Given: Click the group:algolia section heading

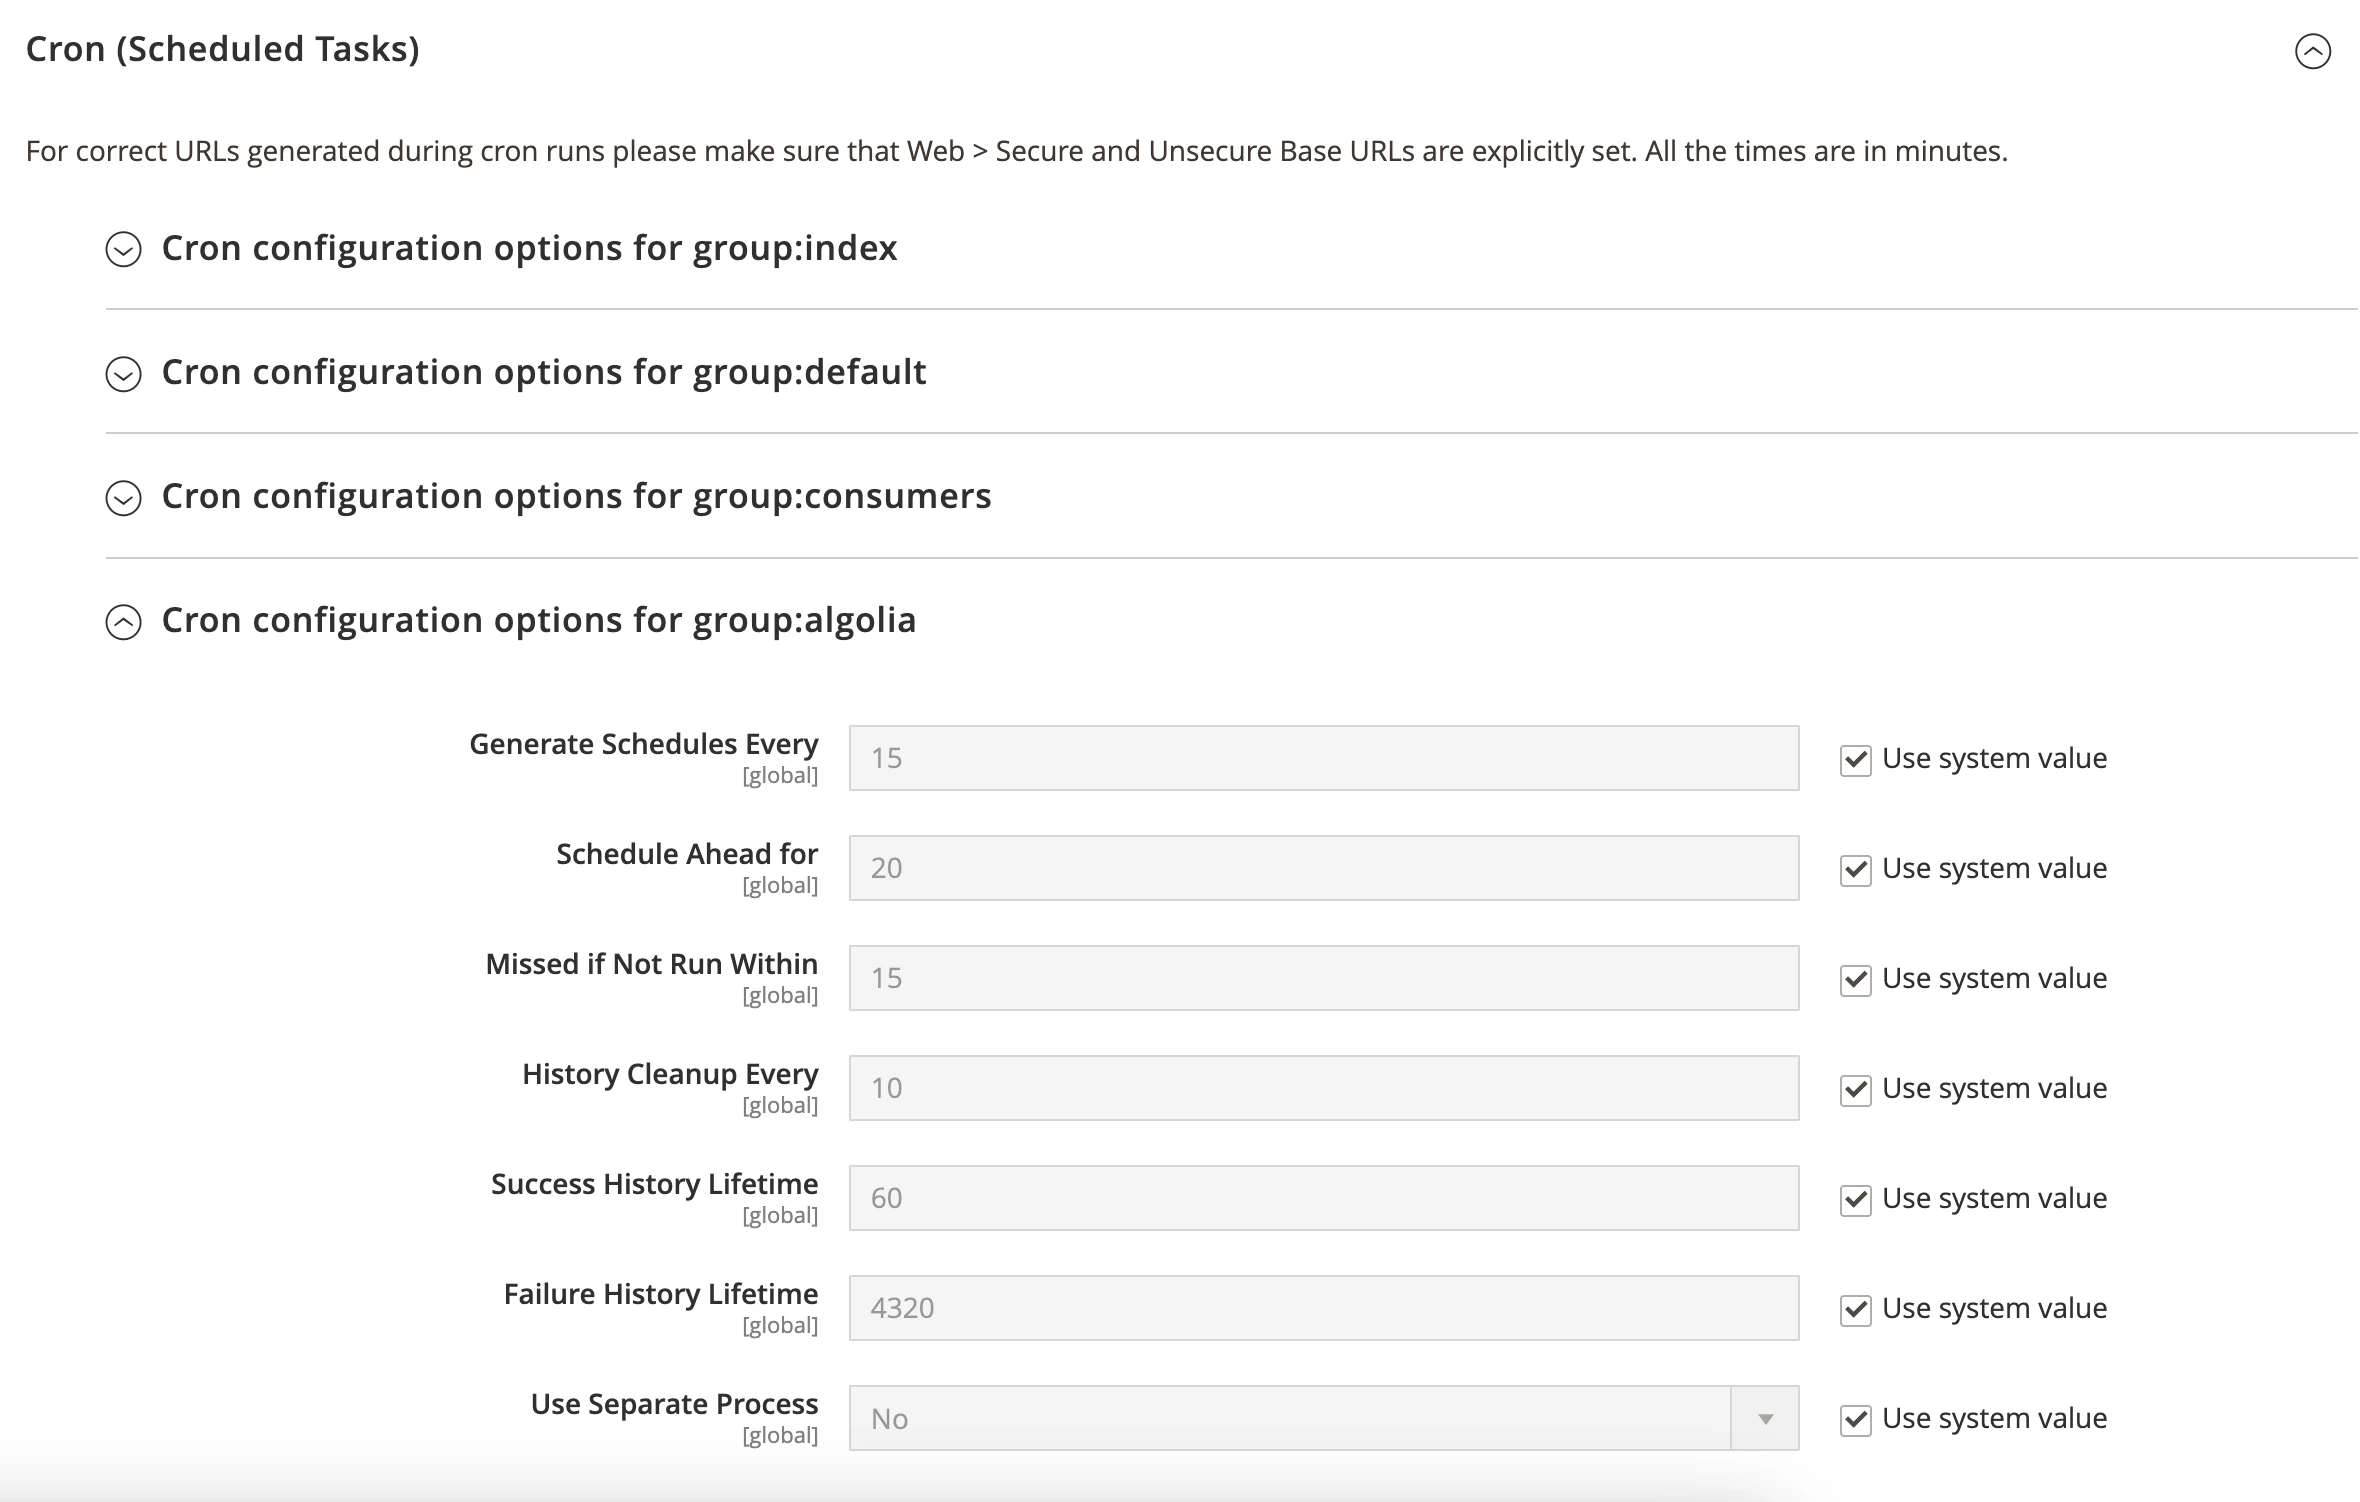Looking at the screenshot, I should click(x=540, y=621).
